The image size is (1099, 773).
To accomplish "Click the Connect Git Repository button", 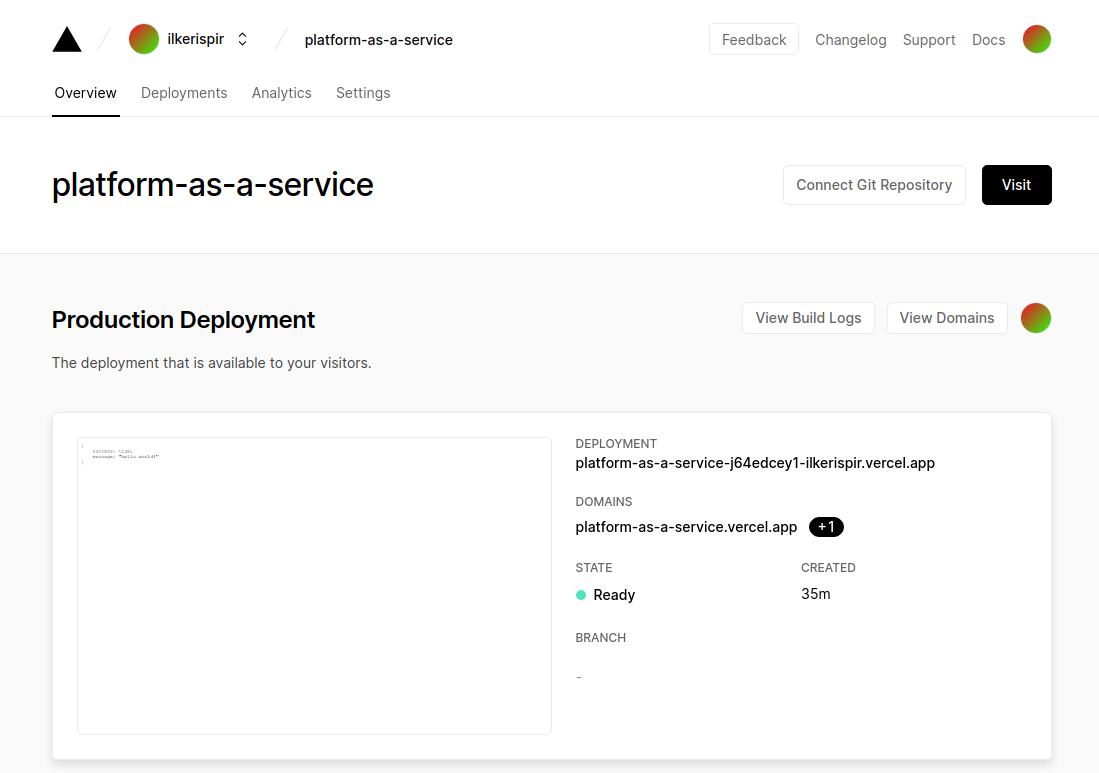I will click(874, 185).
